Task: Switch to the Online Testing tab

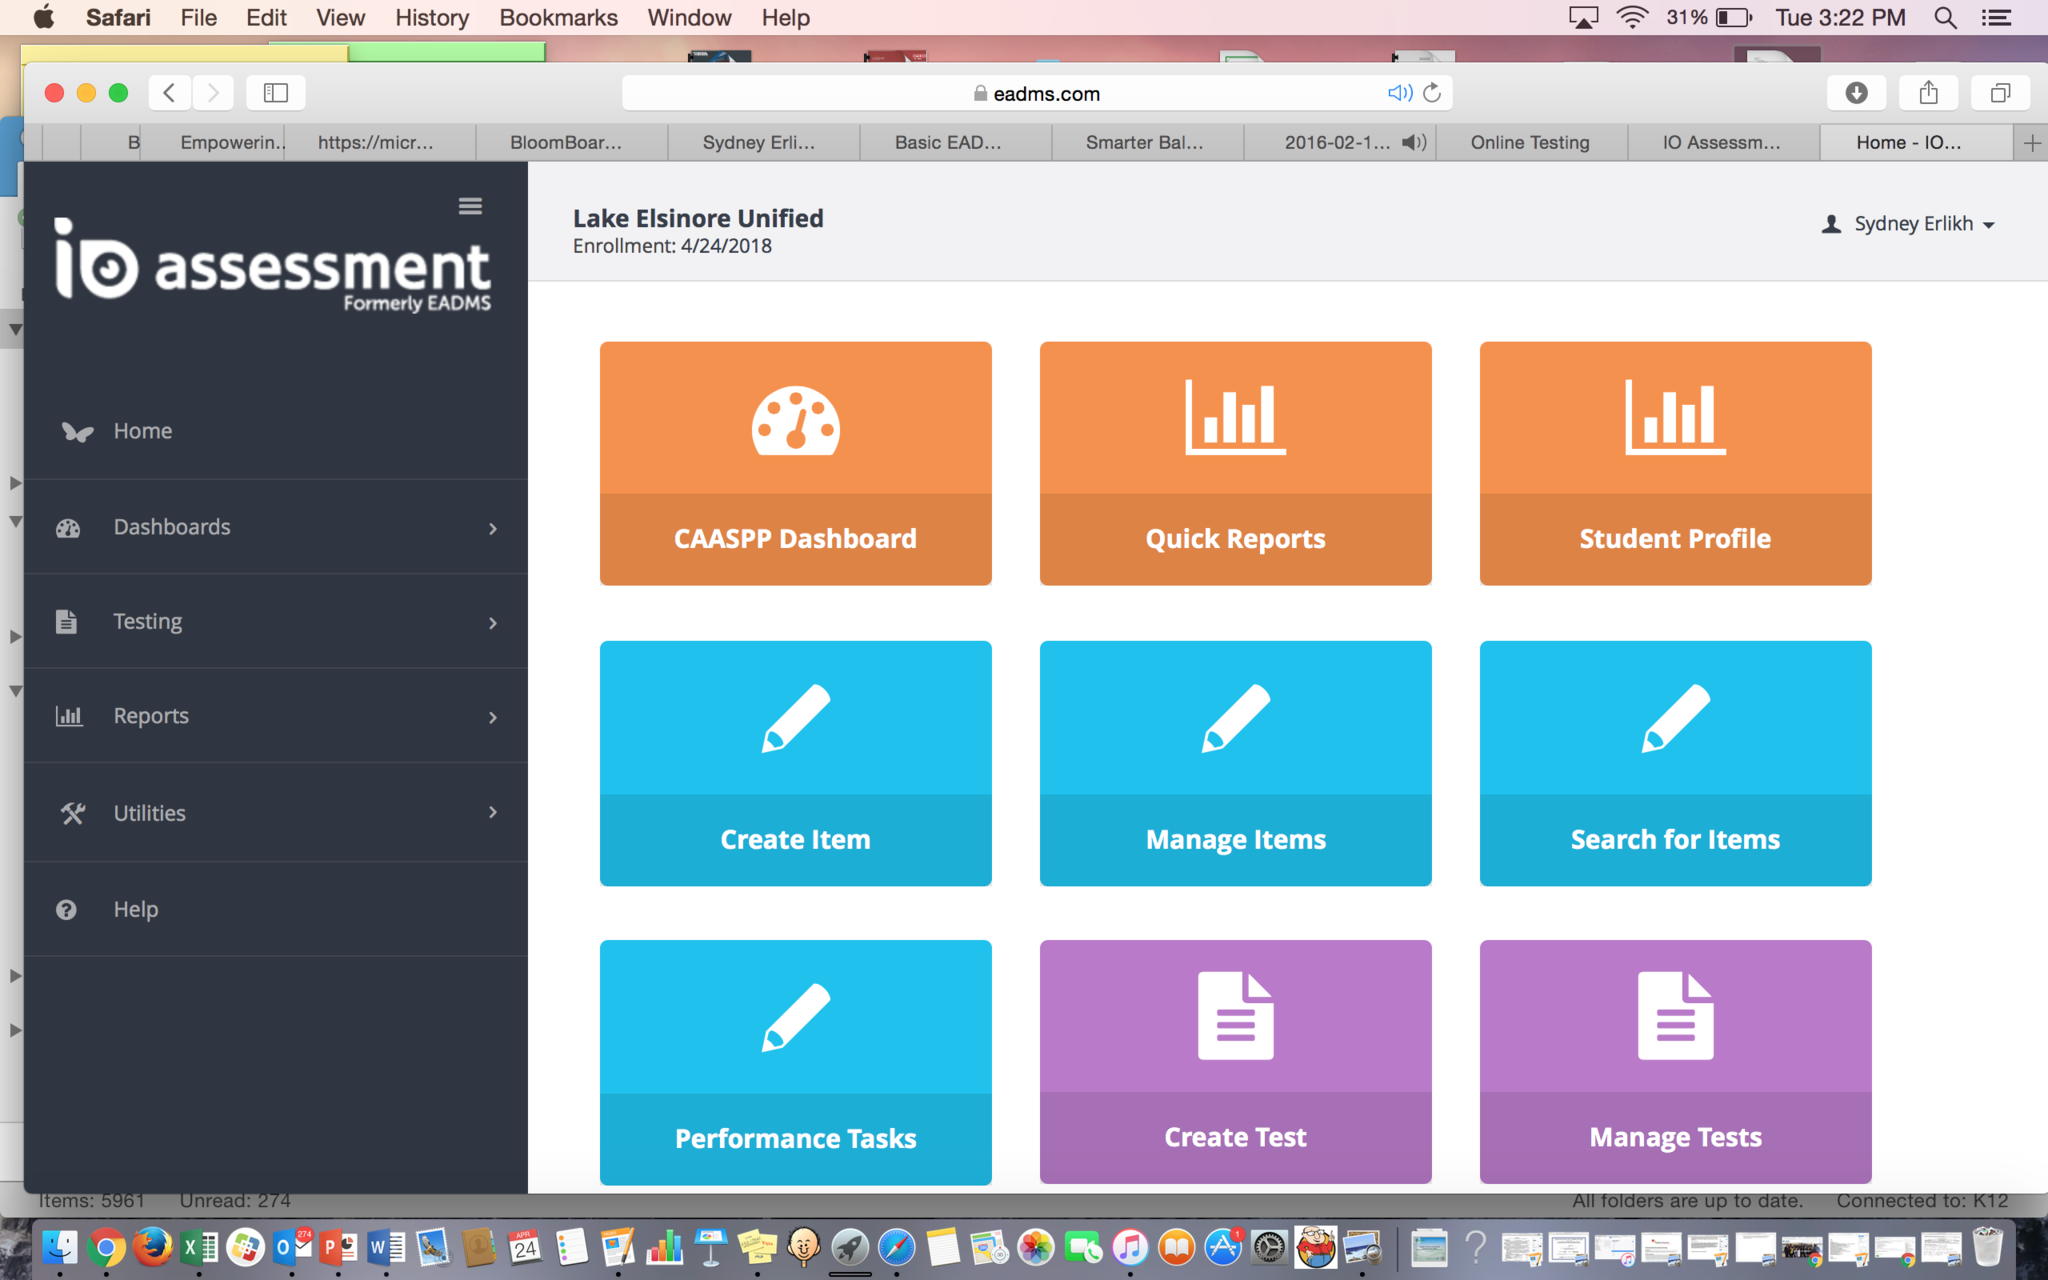Action: [1529, 142]
